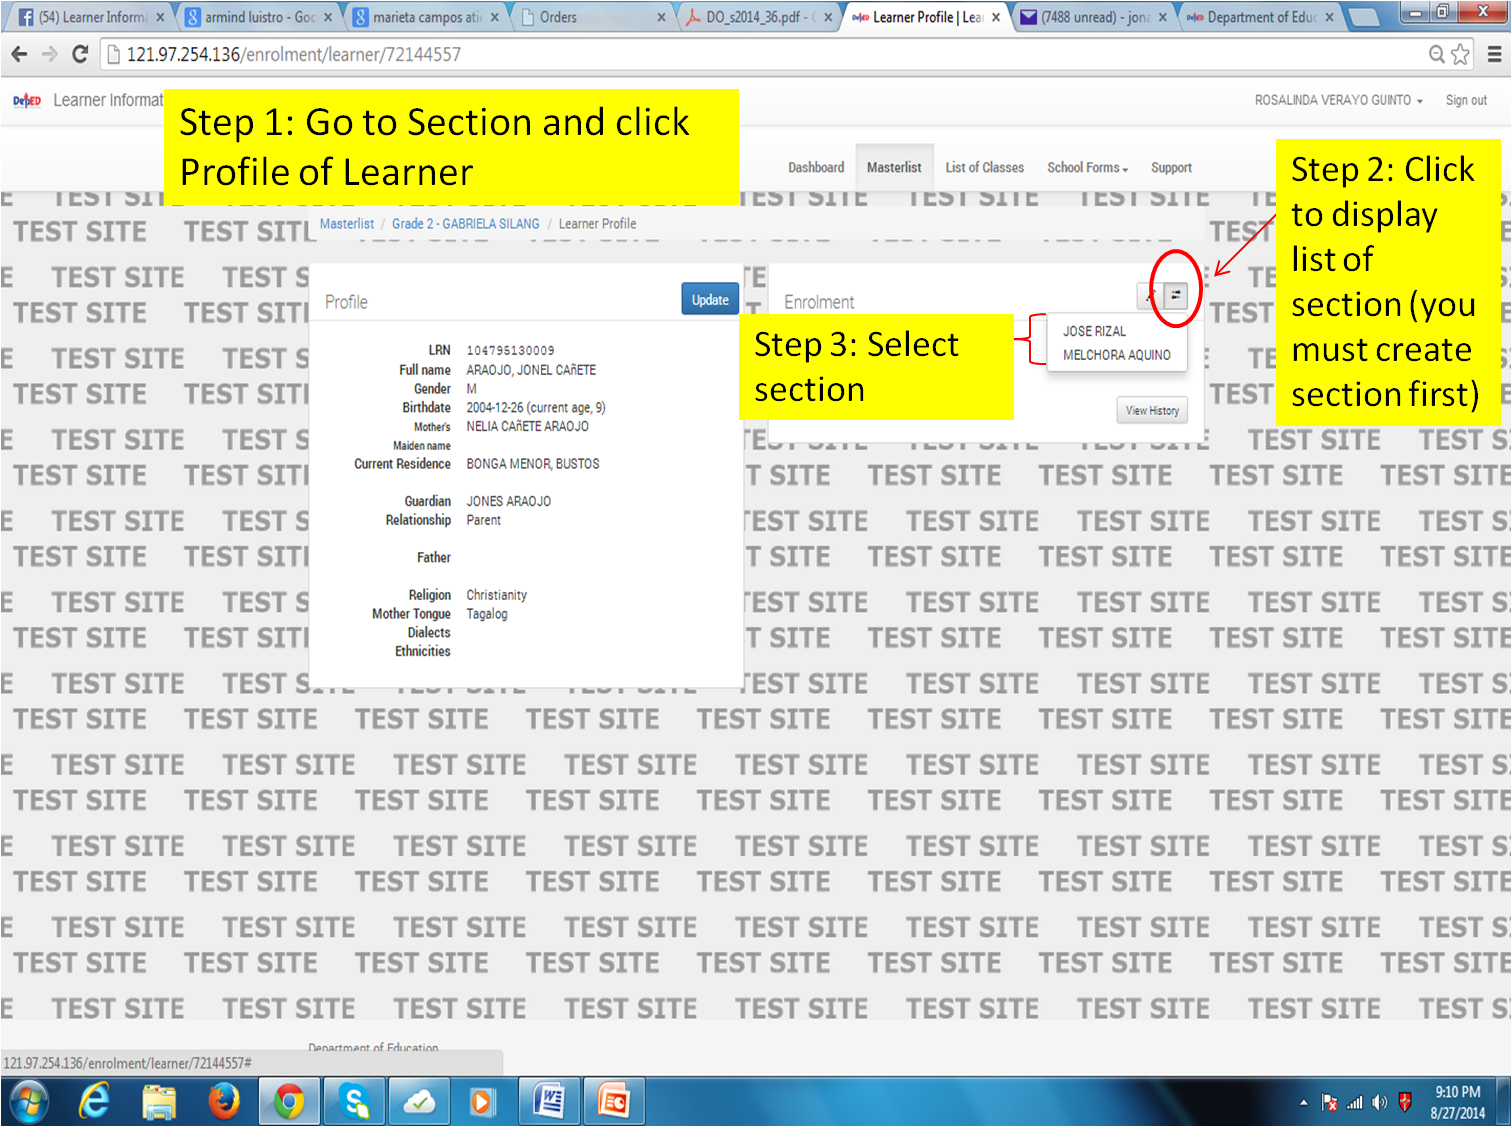Choose MELCHORA AQUINO section from the list
Viewport: 1512px width, 1127px height.
pyautogui.click(x=1117, y=355)
